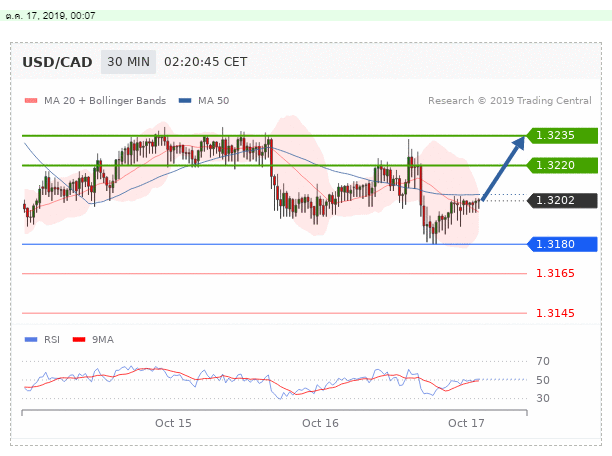Click the 1.3145 support level label
The height and width of the screenshot is (456, 612).
click(x=555, y=313)
